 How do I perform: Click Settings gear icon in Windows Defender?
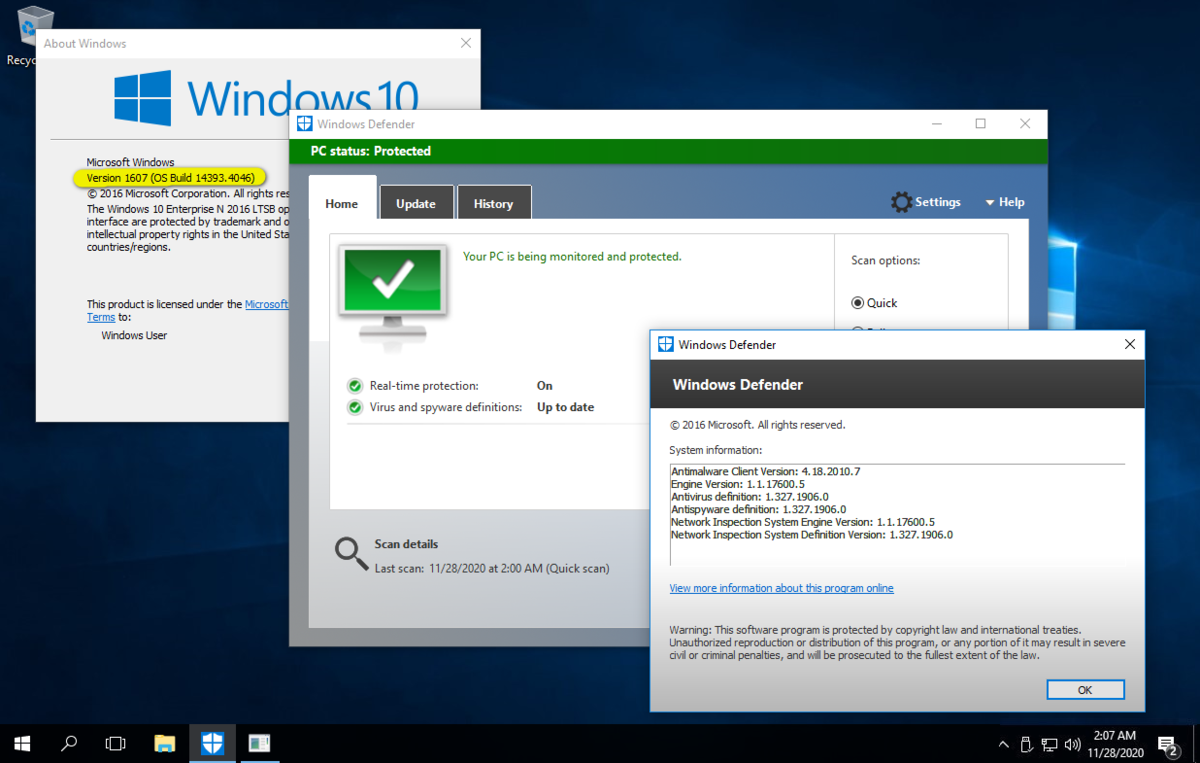click(x=901, y=202)
